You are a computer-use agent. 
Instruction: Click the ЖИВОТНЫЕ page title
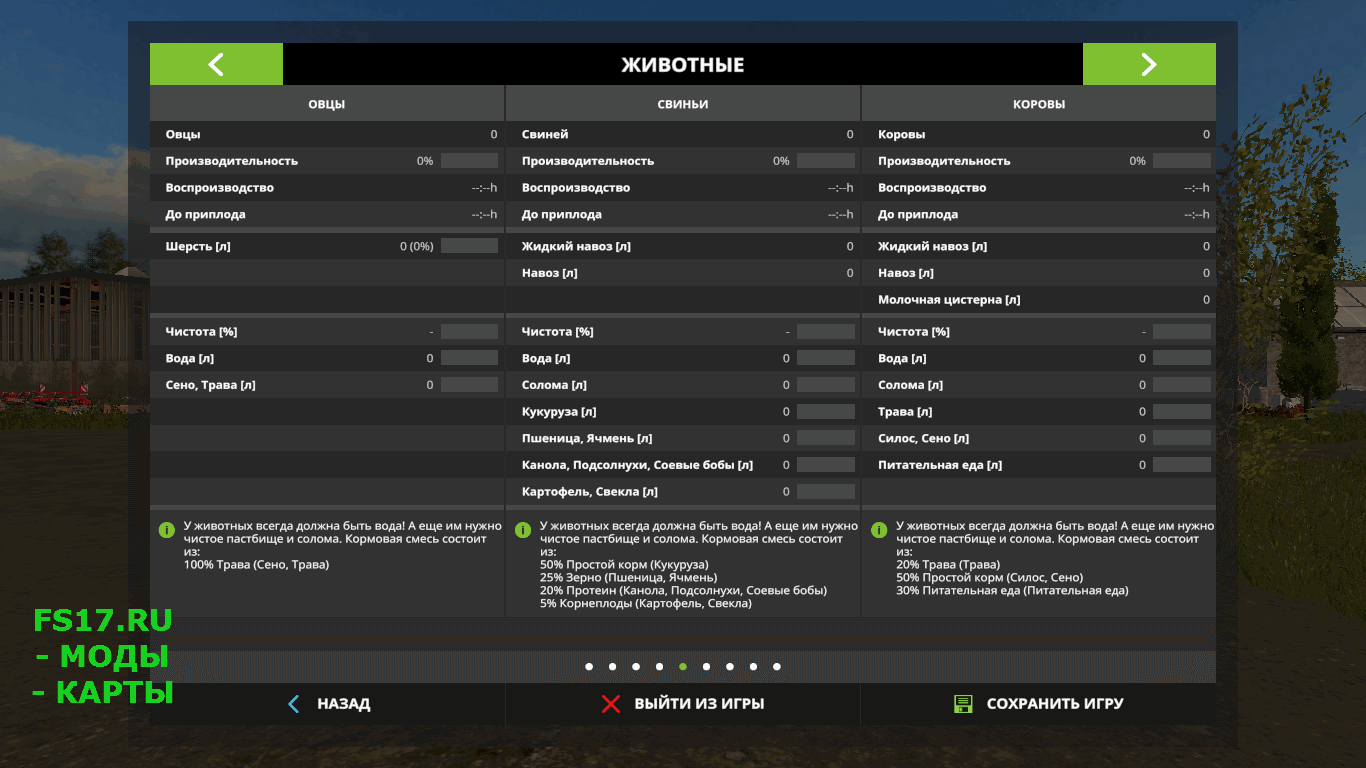pos(683,65)
